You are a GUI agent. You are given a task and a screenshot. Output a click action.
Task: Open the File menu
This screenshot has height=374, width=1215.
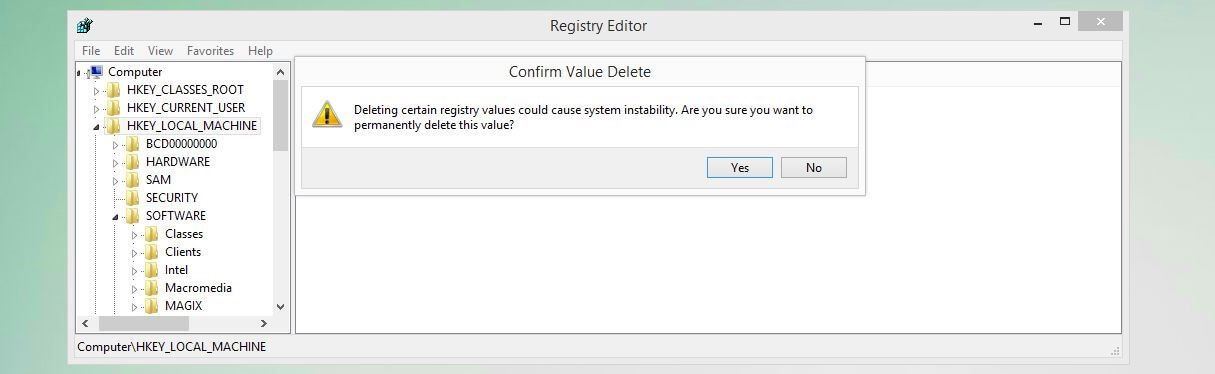pos(91,51)
